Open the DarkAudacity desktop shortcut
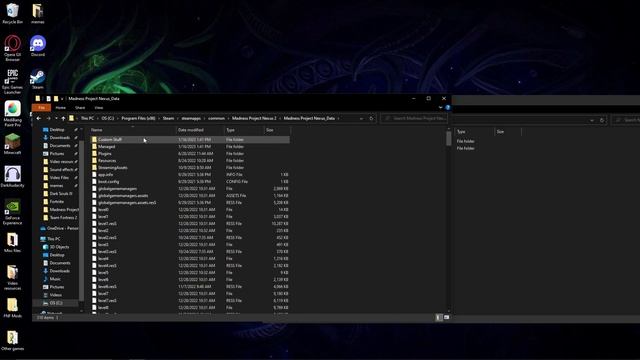The height and width of the screenshot is (360, 640). (x=12, y=177)
